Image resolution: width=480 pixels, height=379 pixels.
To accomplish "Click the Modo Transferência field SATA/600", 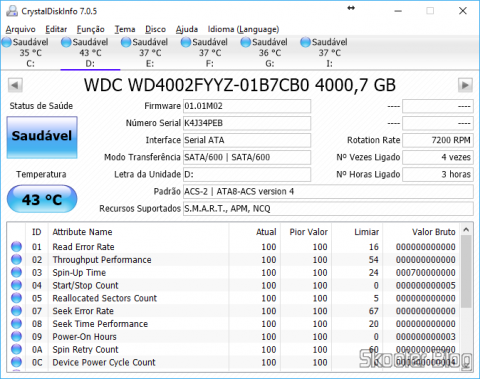I will (x=247, y=157).
